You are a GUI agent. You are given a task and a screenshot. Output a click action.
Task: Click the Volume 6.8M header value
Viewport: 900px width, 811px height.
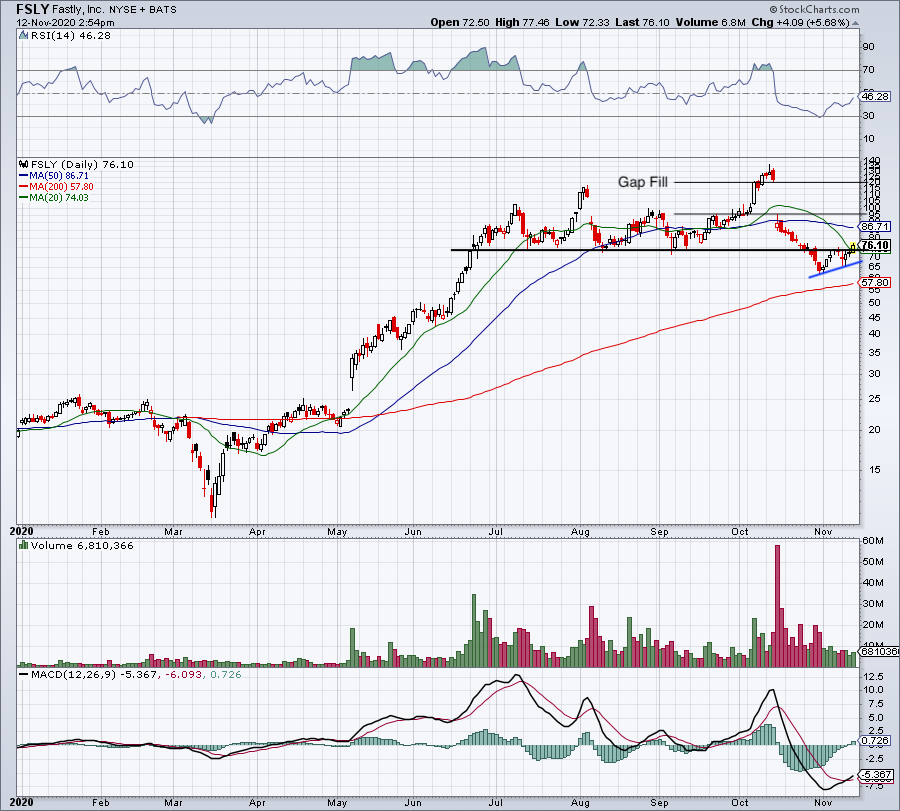pos(711,22)
